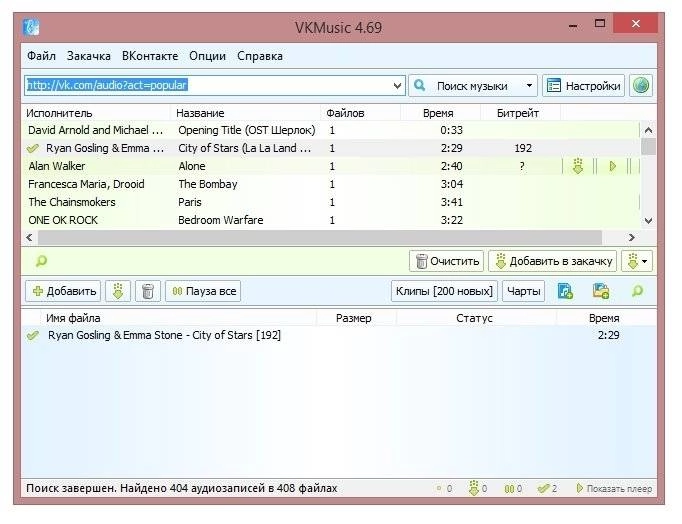The height and width of the screenshot is (524, 682).
Task: Open the Файл menu
Action: coord(41,56)
